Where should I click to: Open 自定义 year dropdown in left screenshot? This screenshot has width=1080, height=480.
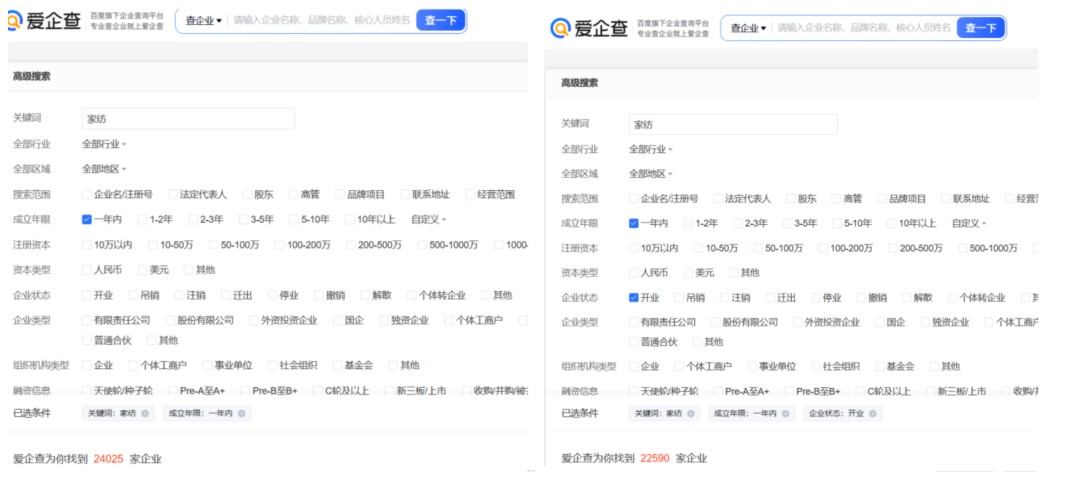(429, 220)
